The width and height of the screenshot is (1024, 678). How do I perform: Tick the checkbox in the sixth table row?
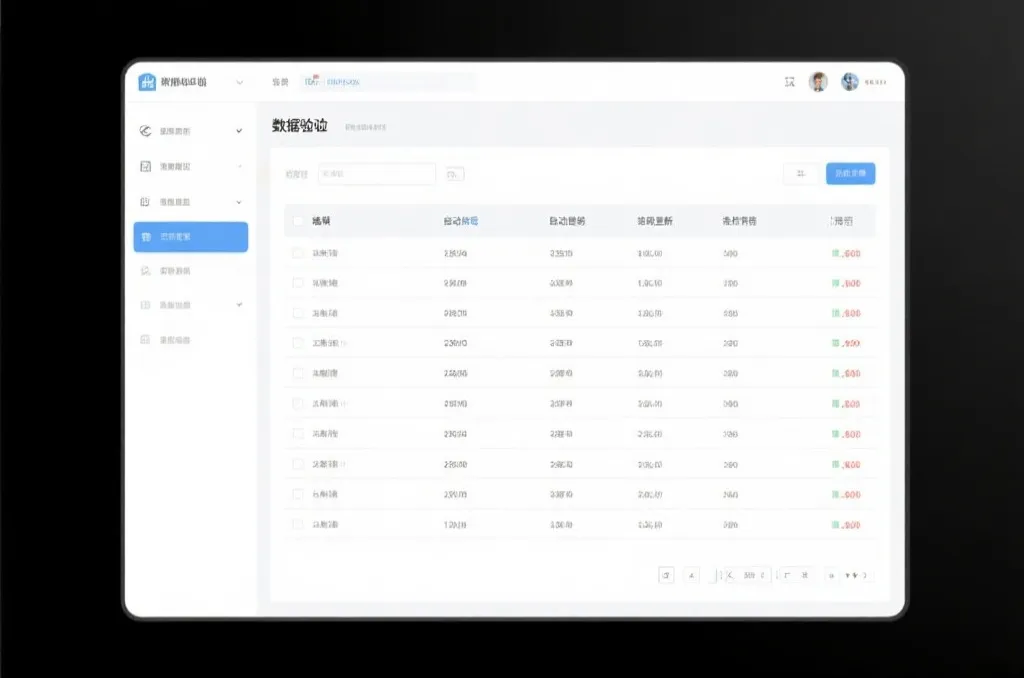pos(298,404)
